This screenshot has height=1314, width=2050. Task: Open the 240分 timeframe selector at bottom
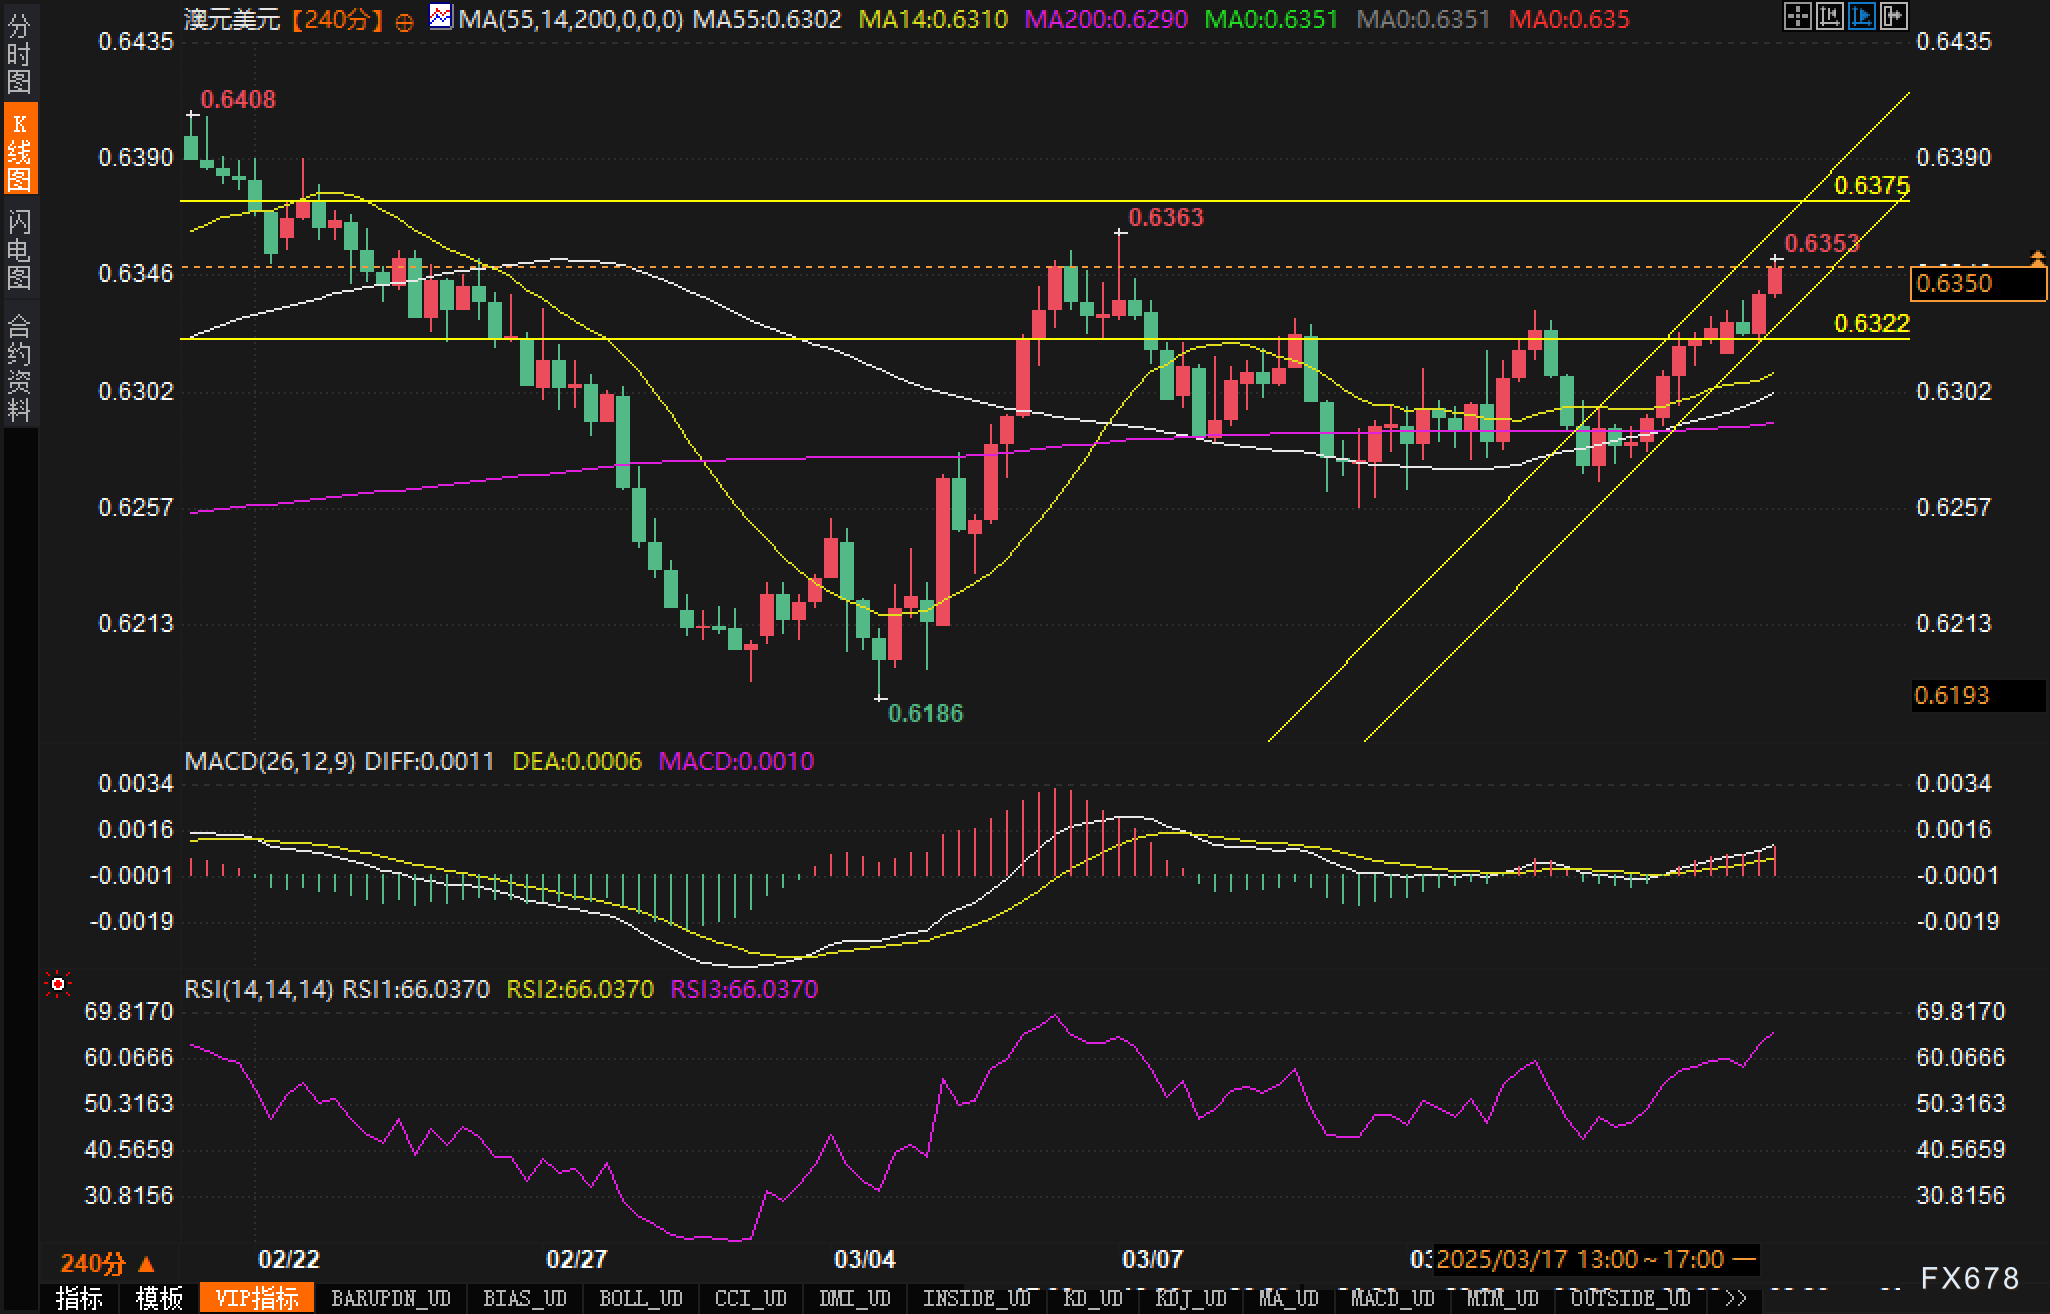[x=107, y=1263]
